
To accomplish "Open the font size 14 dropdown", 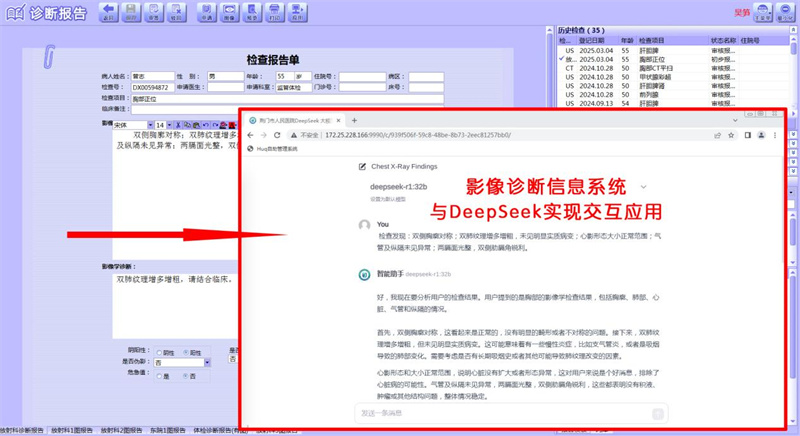I will click(x=169, y=125).
